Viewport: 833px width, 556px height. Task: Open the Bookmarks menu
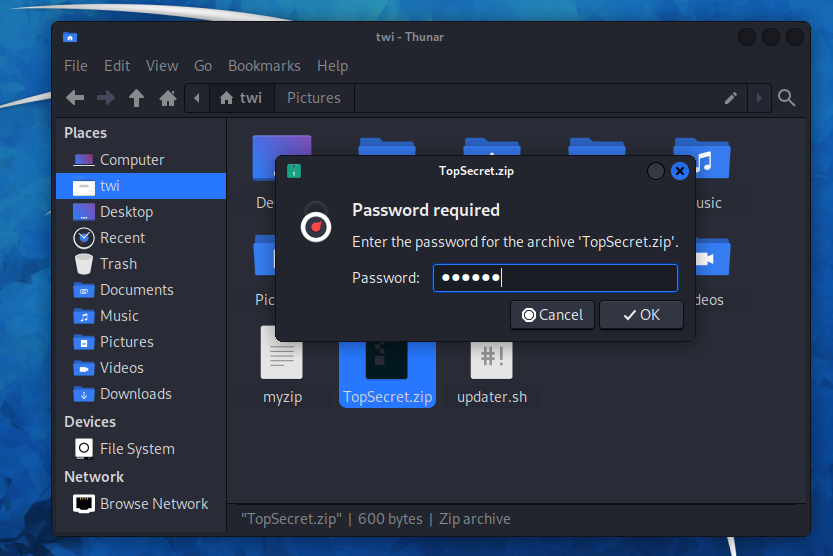(264, 66)
